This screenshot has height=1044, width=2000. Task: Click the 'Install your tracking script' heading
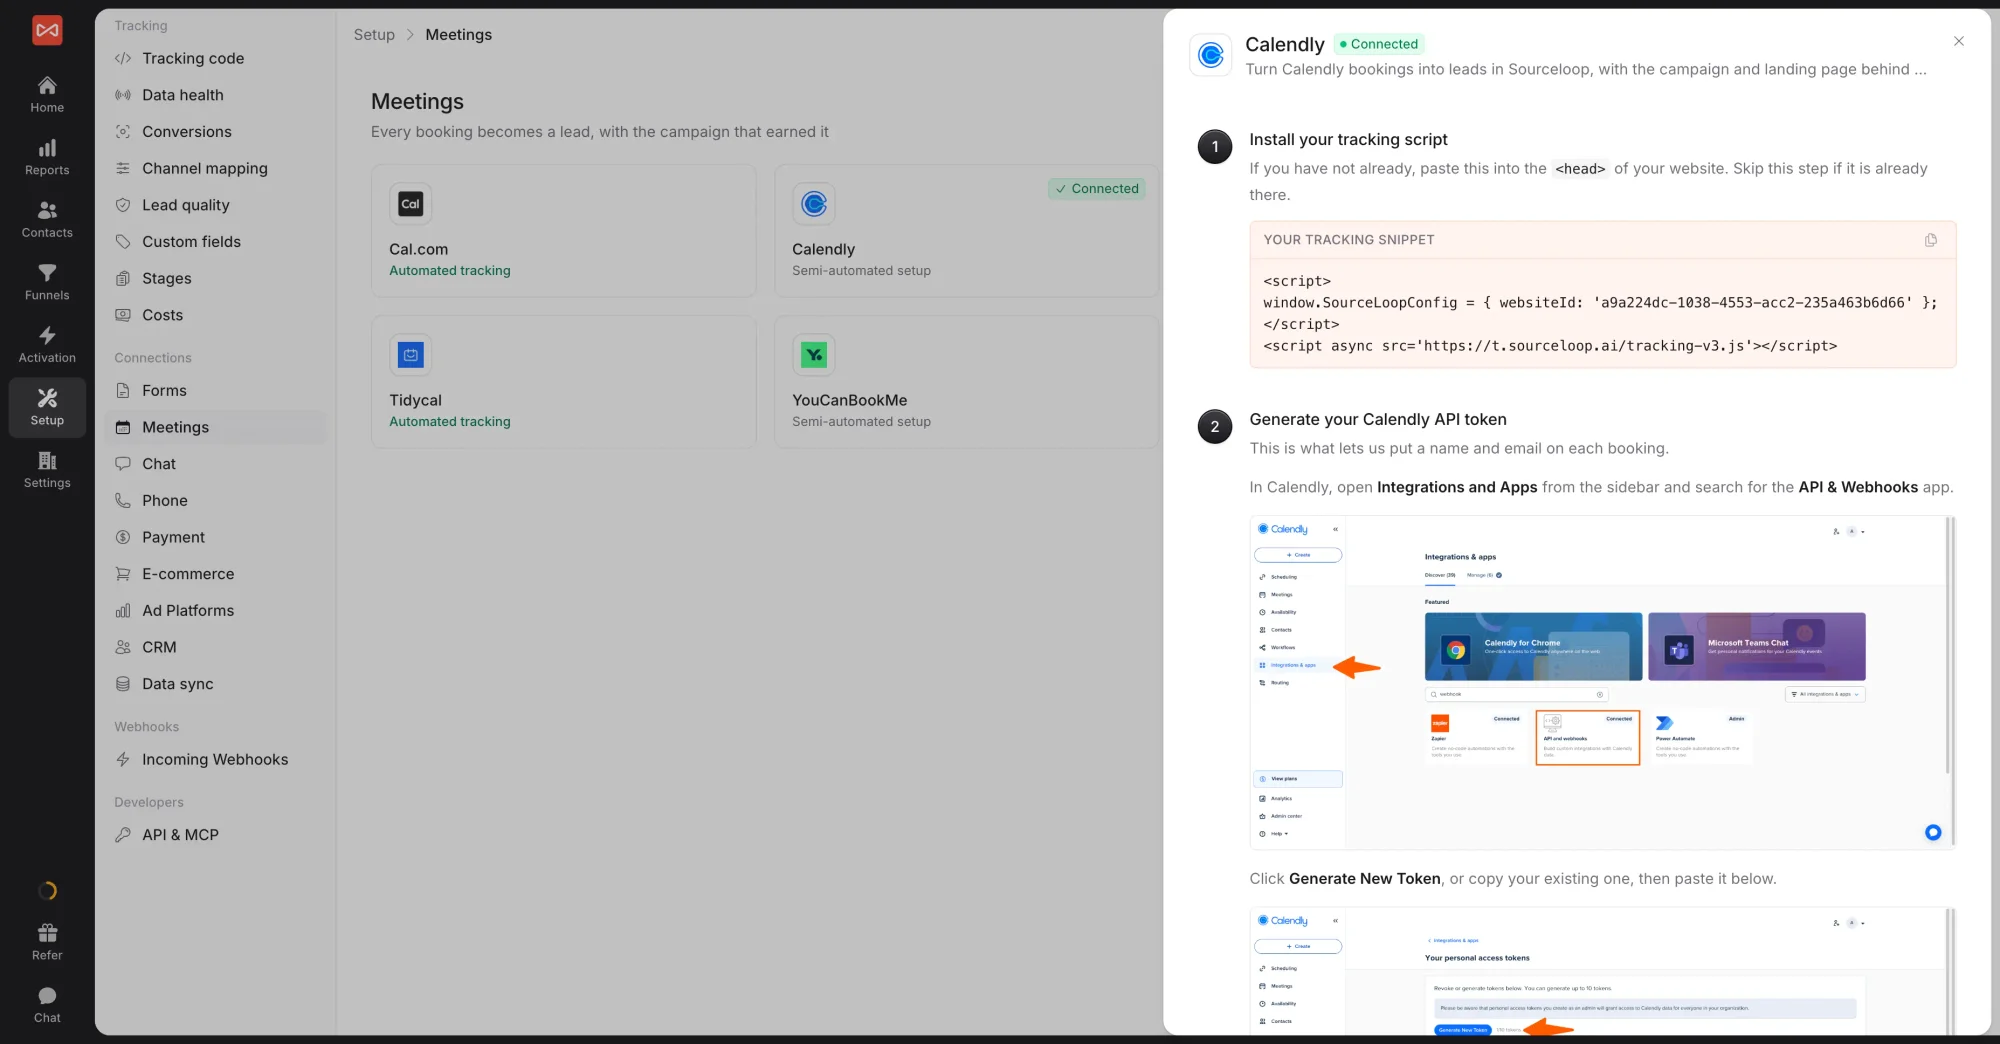tap(1348, 140)
